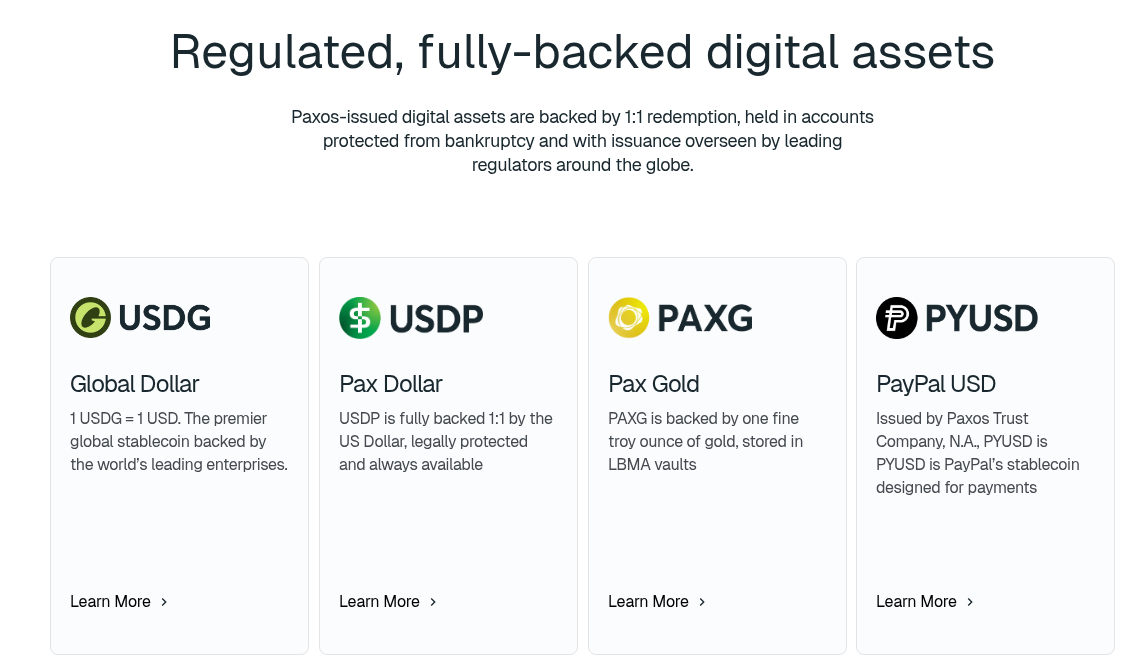Click the arrow beside PayPal USD Learn More
This screenshot has height=658, width=1148.
tap(970, 602)
